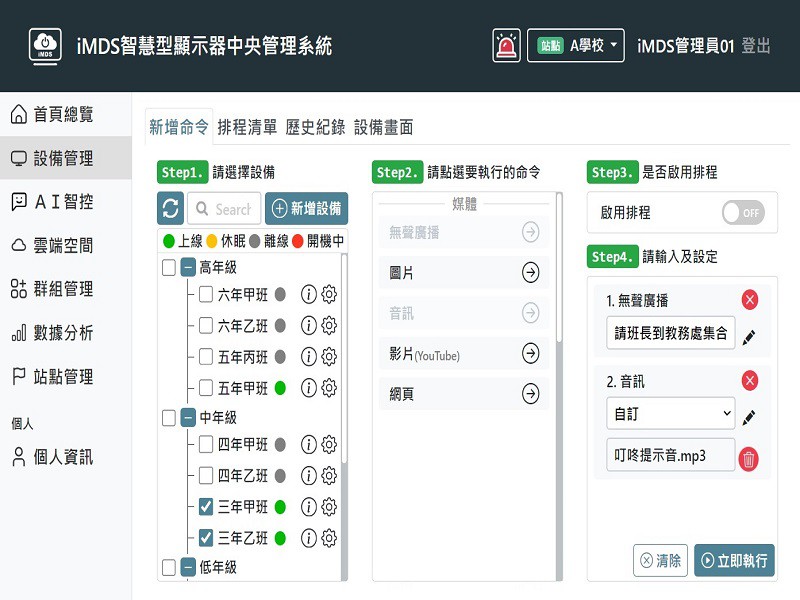Uncheck the 三年甲班 checkbox
The width and height of the screenshot is (800, 600).
click(x=206, y=507)
